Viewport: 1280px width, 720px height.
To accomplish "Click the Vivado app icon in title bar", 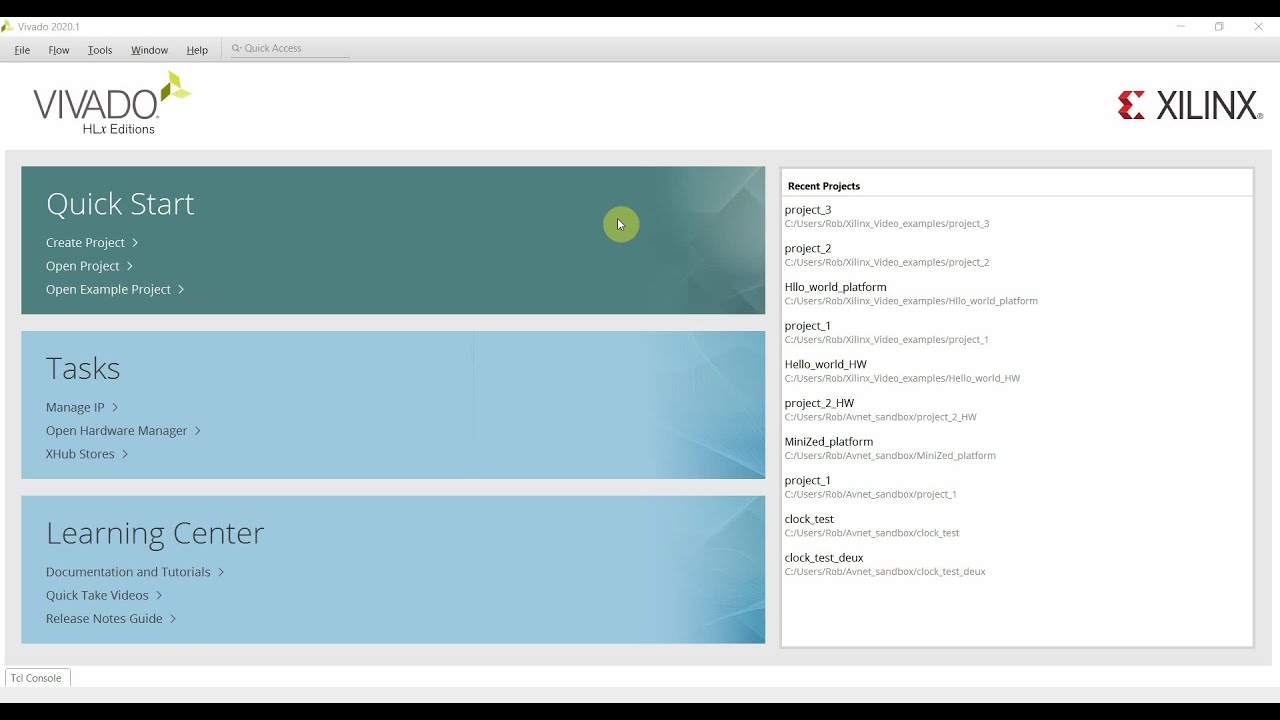I will pos(7,26).
